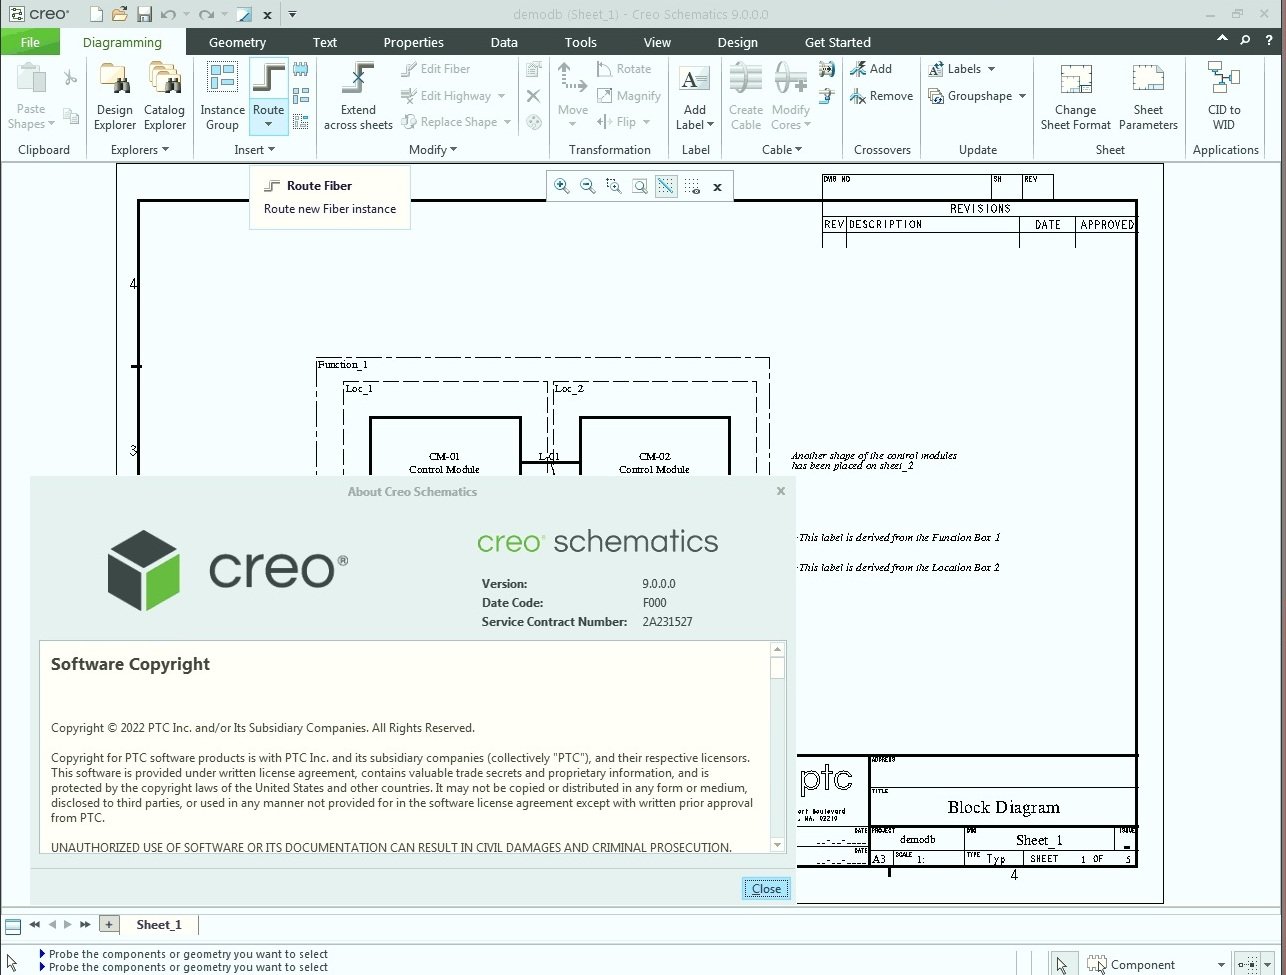Click the Block Diagram title text
The image size is (1286, 975).
click(1004, 807)
